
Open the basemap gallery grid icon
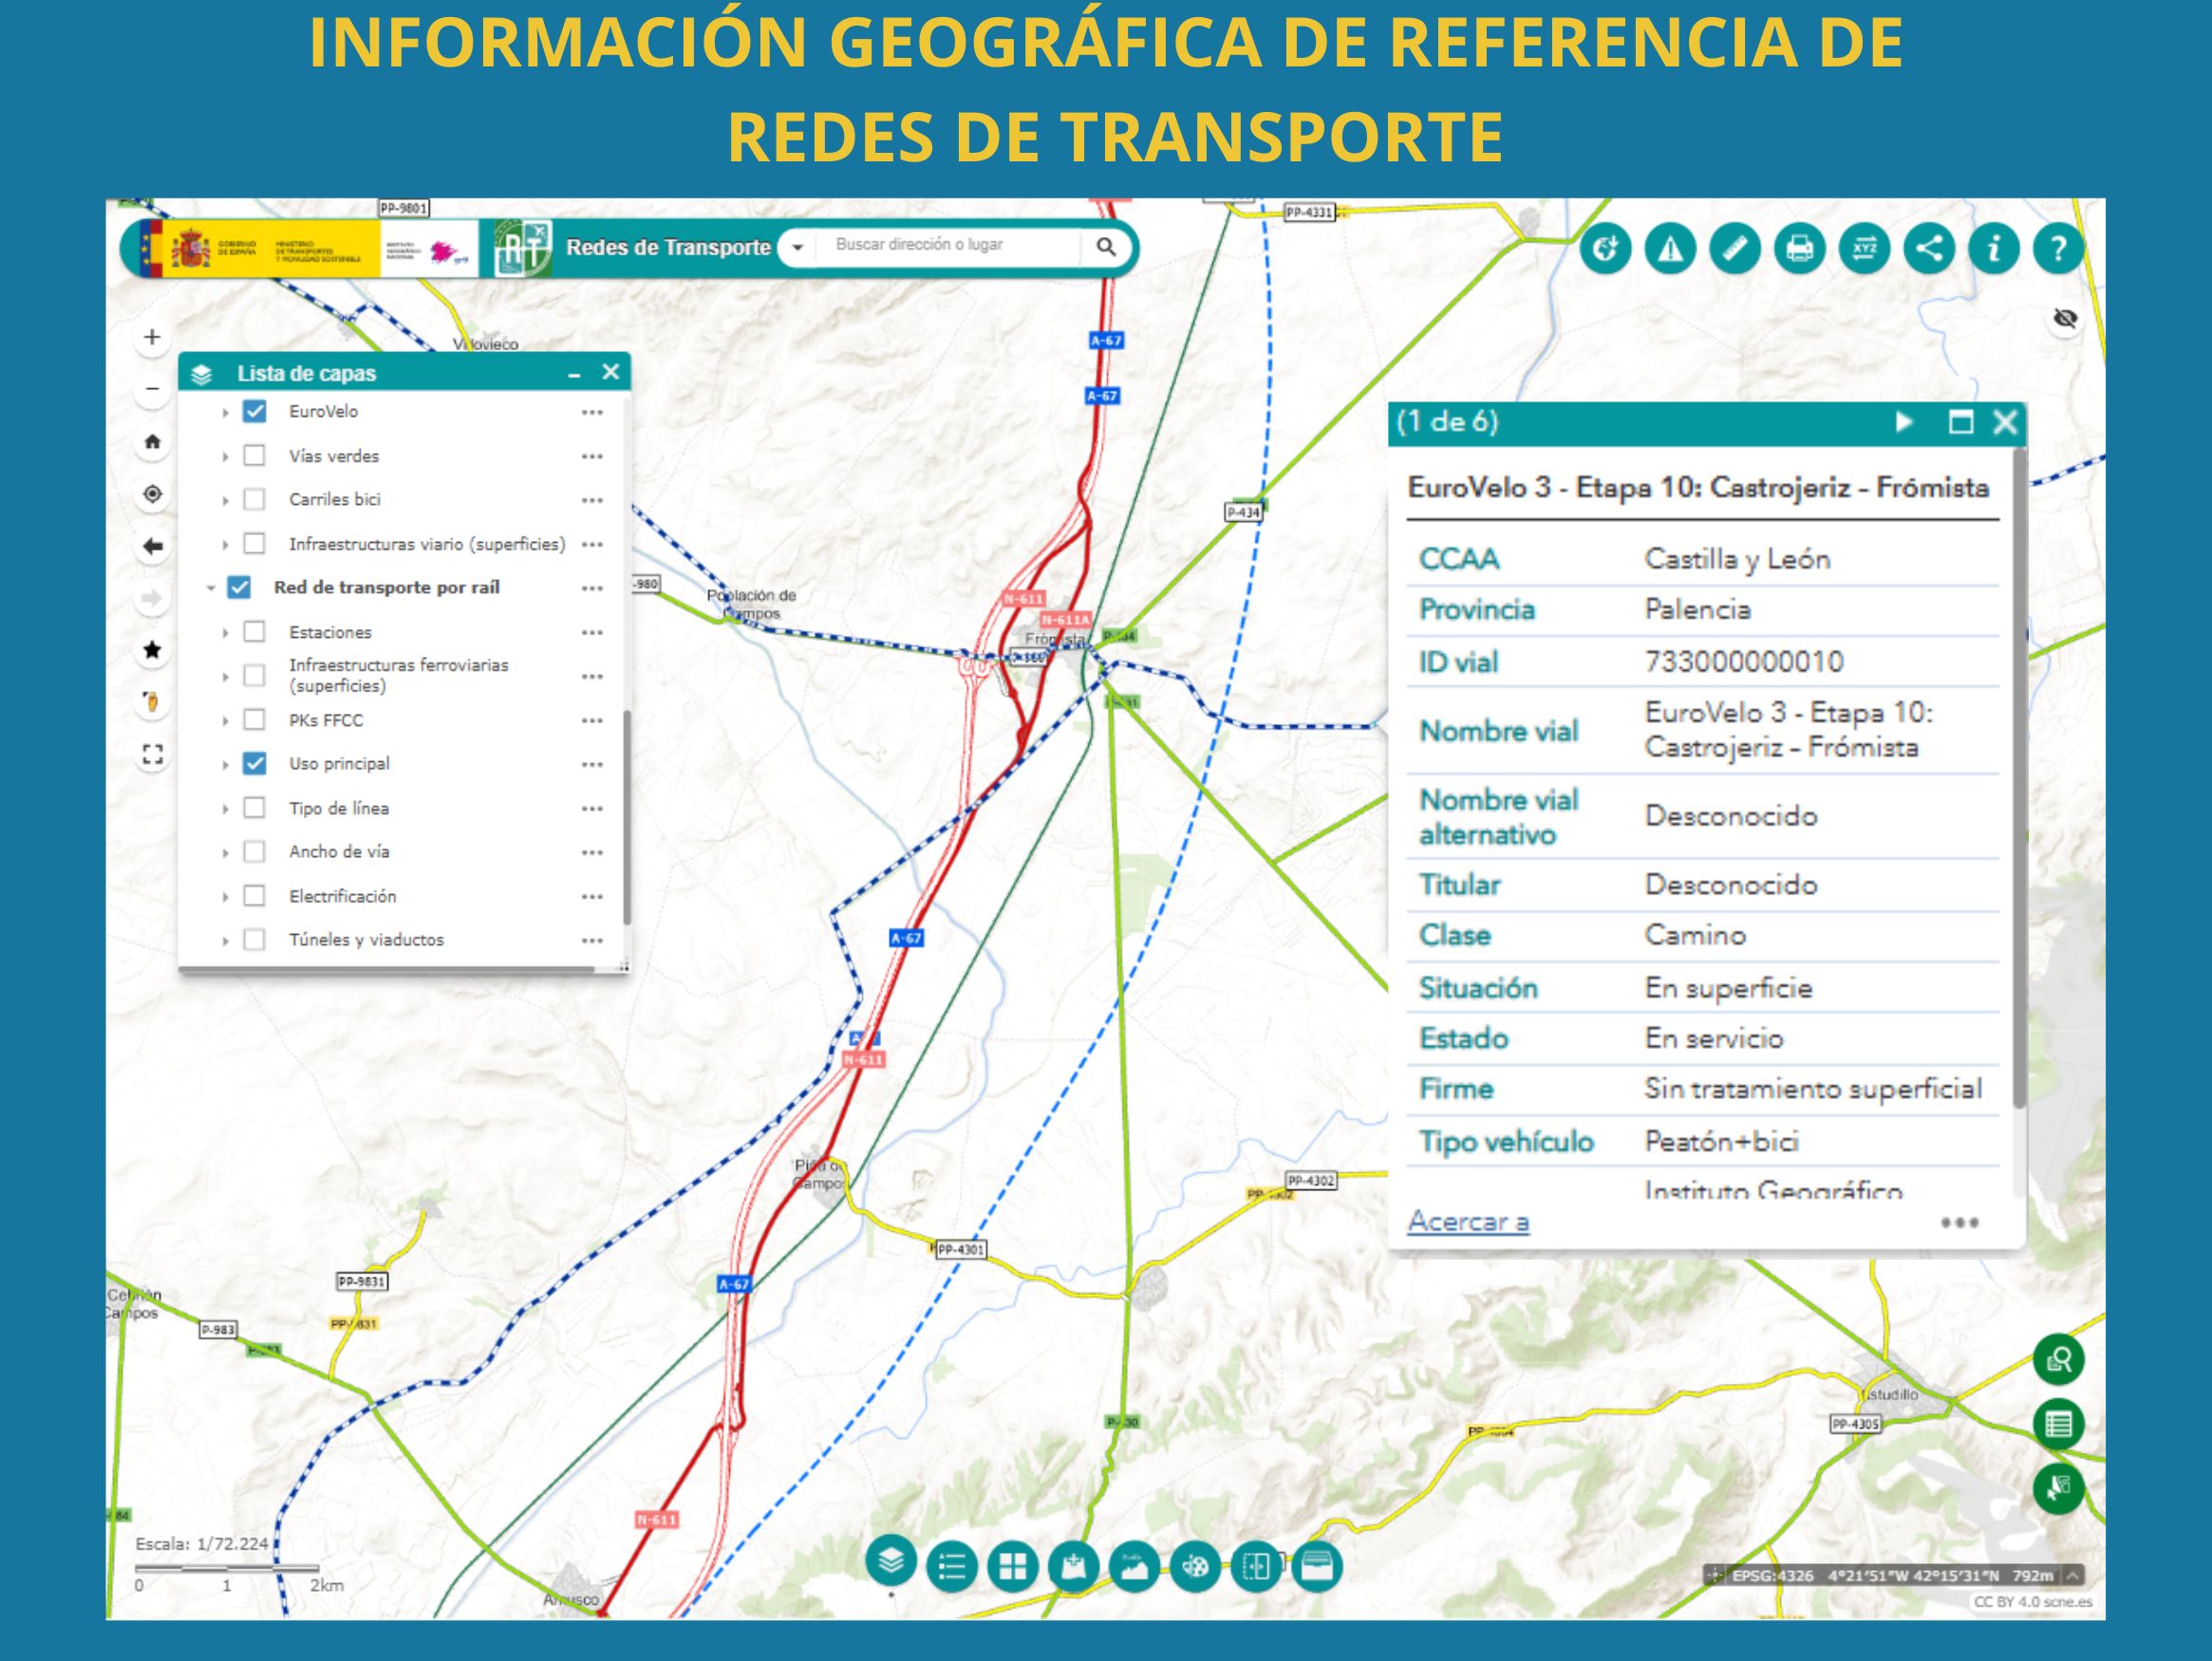[x=1012, y=1566]
